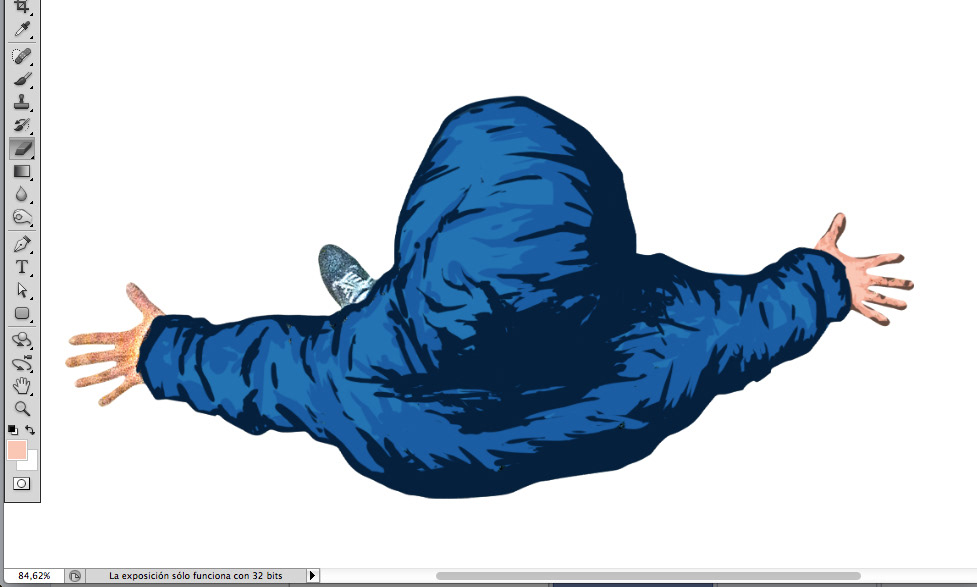Select the Gradient tool
977x587 pixels.
click(21, 171)
